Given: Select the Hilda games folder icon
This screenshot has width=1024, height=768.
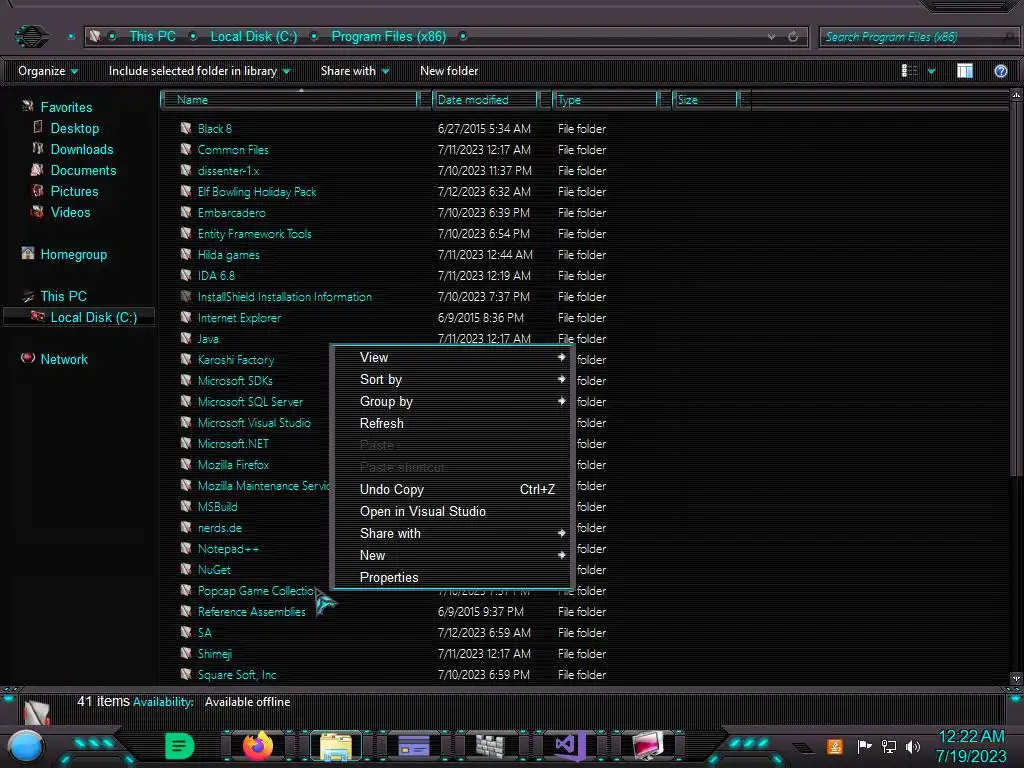Looking at the screenshot, I should [x=186, y=254].
